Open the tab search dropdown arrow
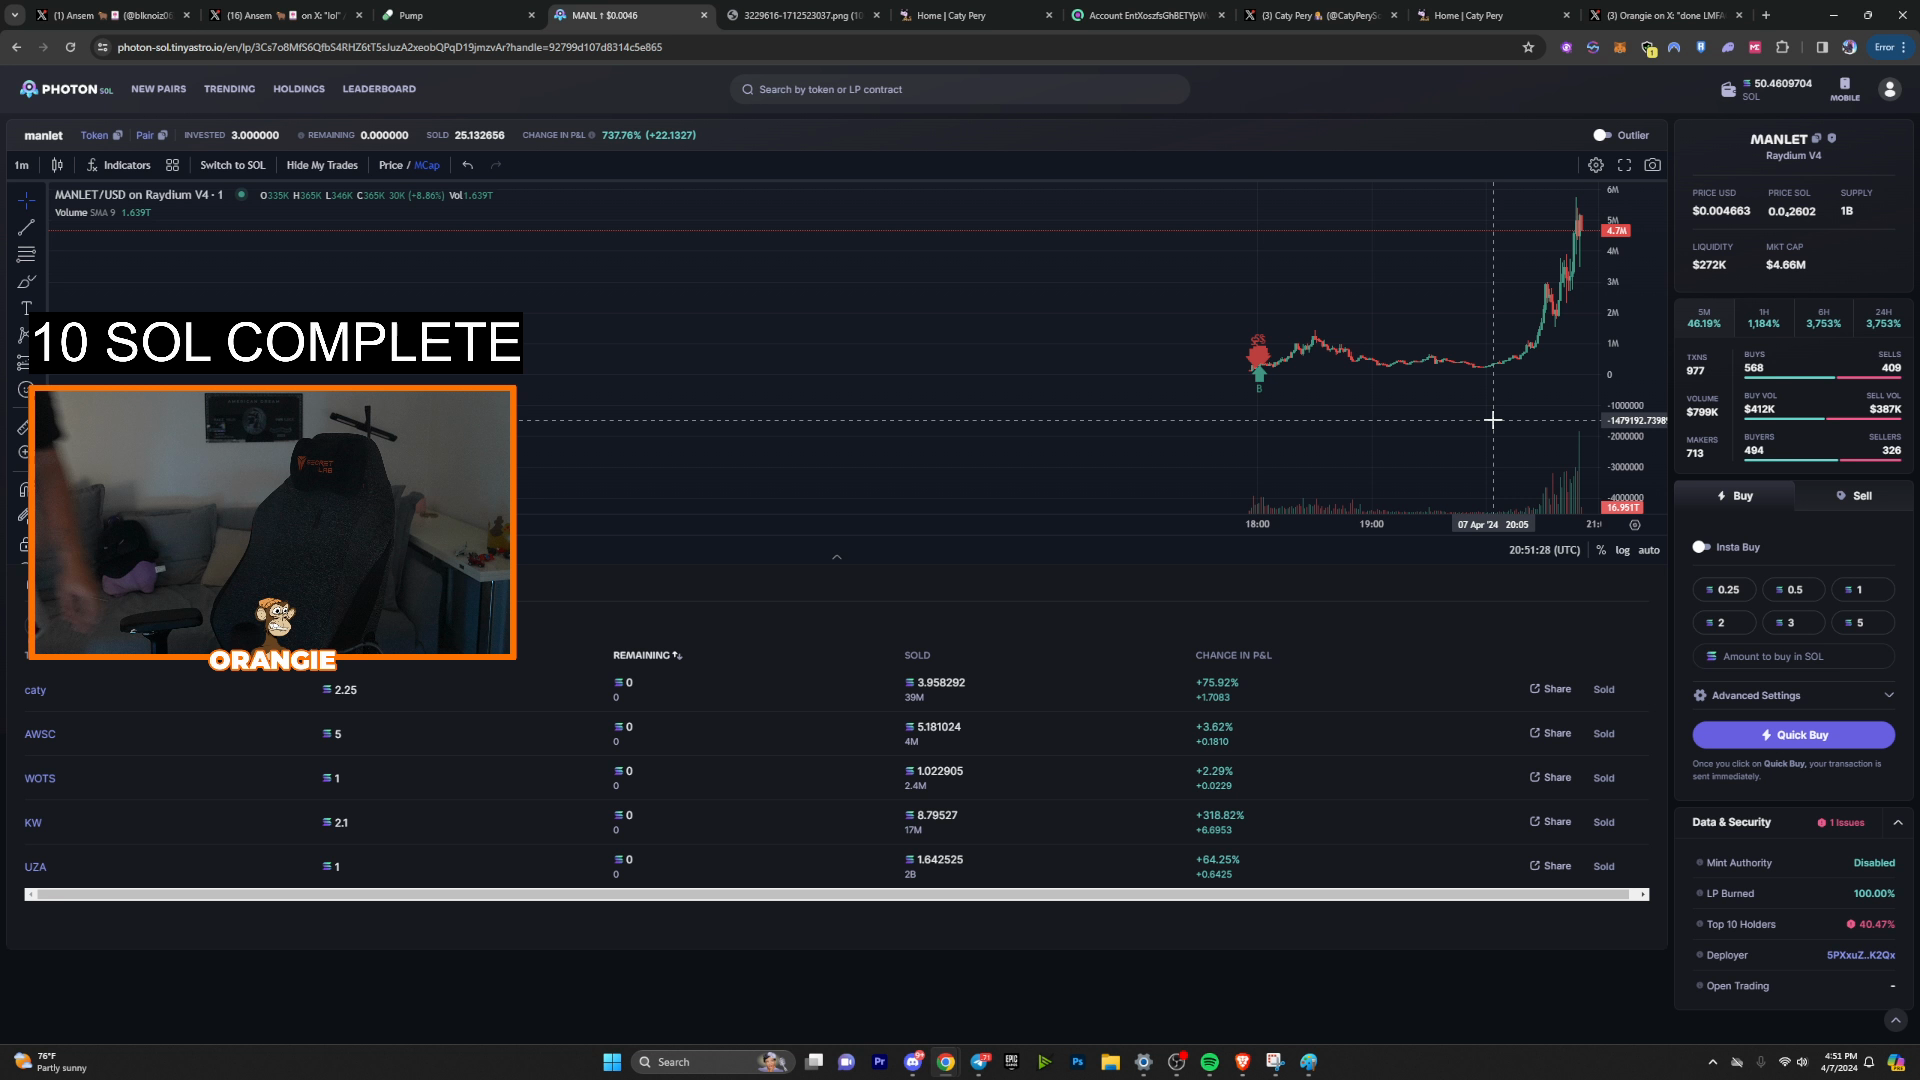The width and height of the screenshot is (1920, 1080). pyautogui.click(x=15, y=15)
